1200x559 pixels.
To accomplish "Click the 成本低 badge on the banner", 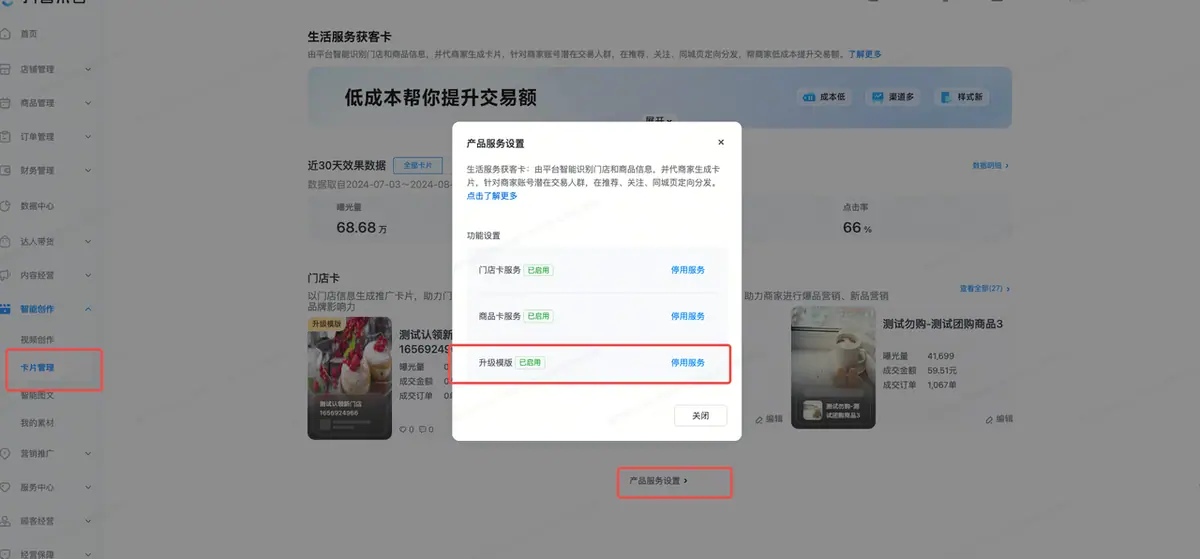I will (x=825, y=97).
